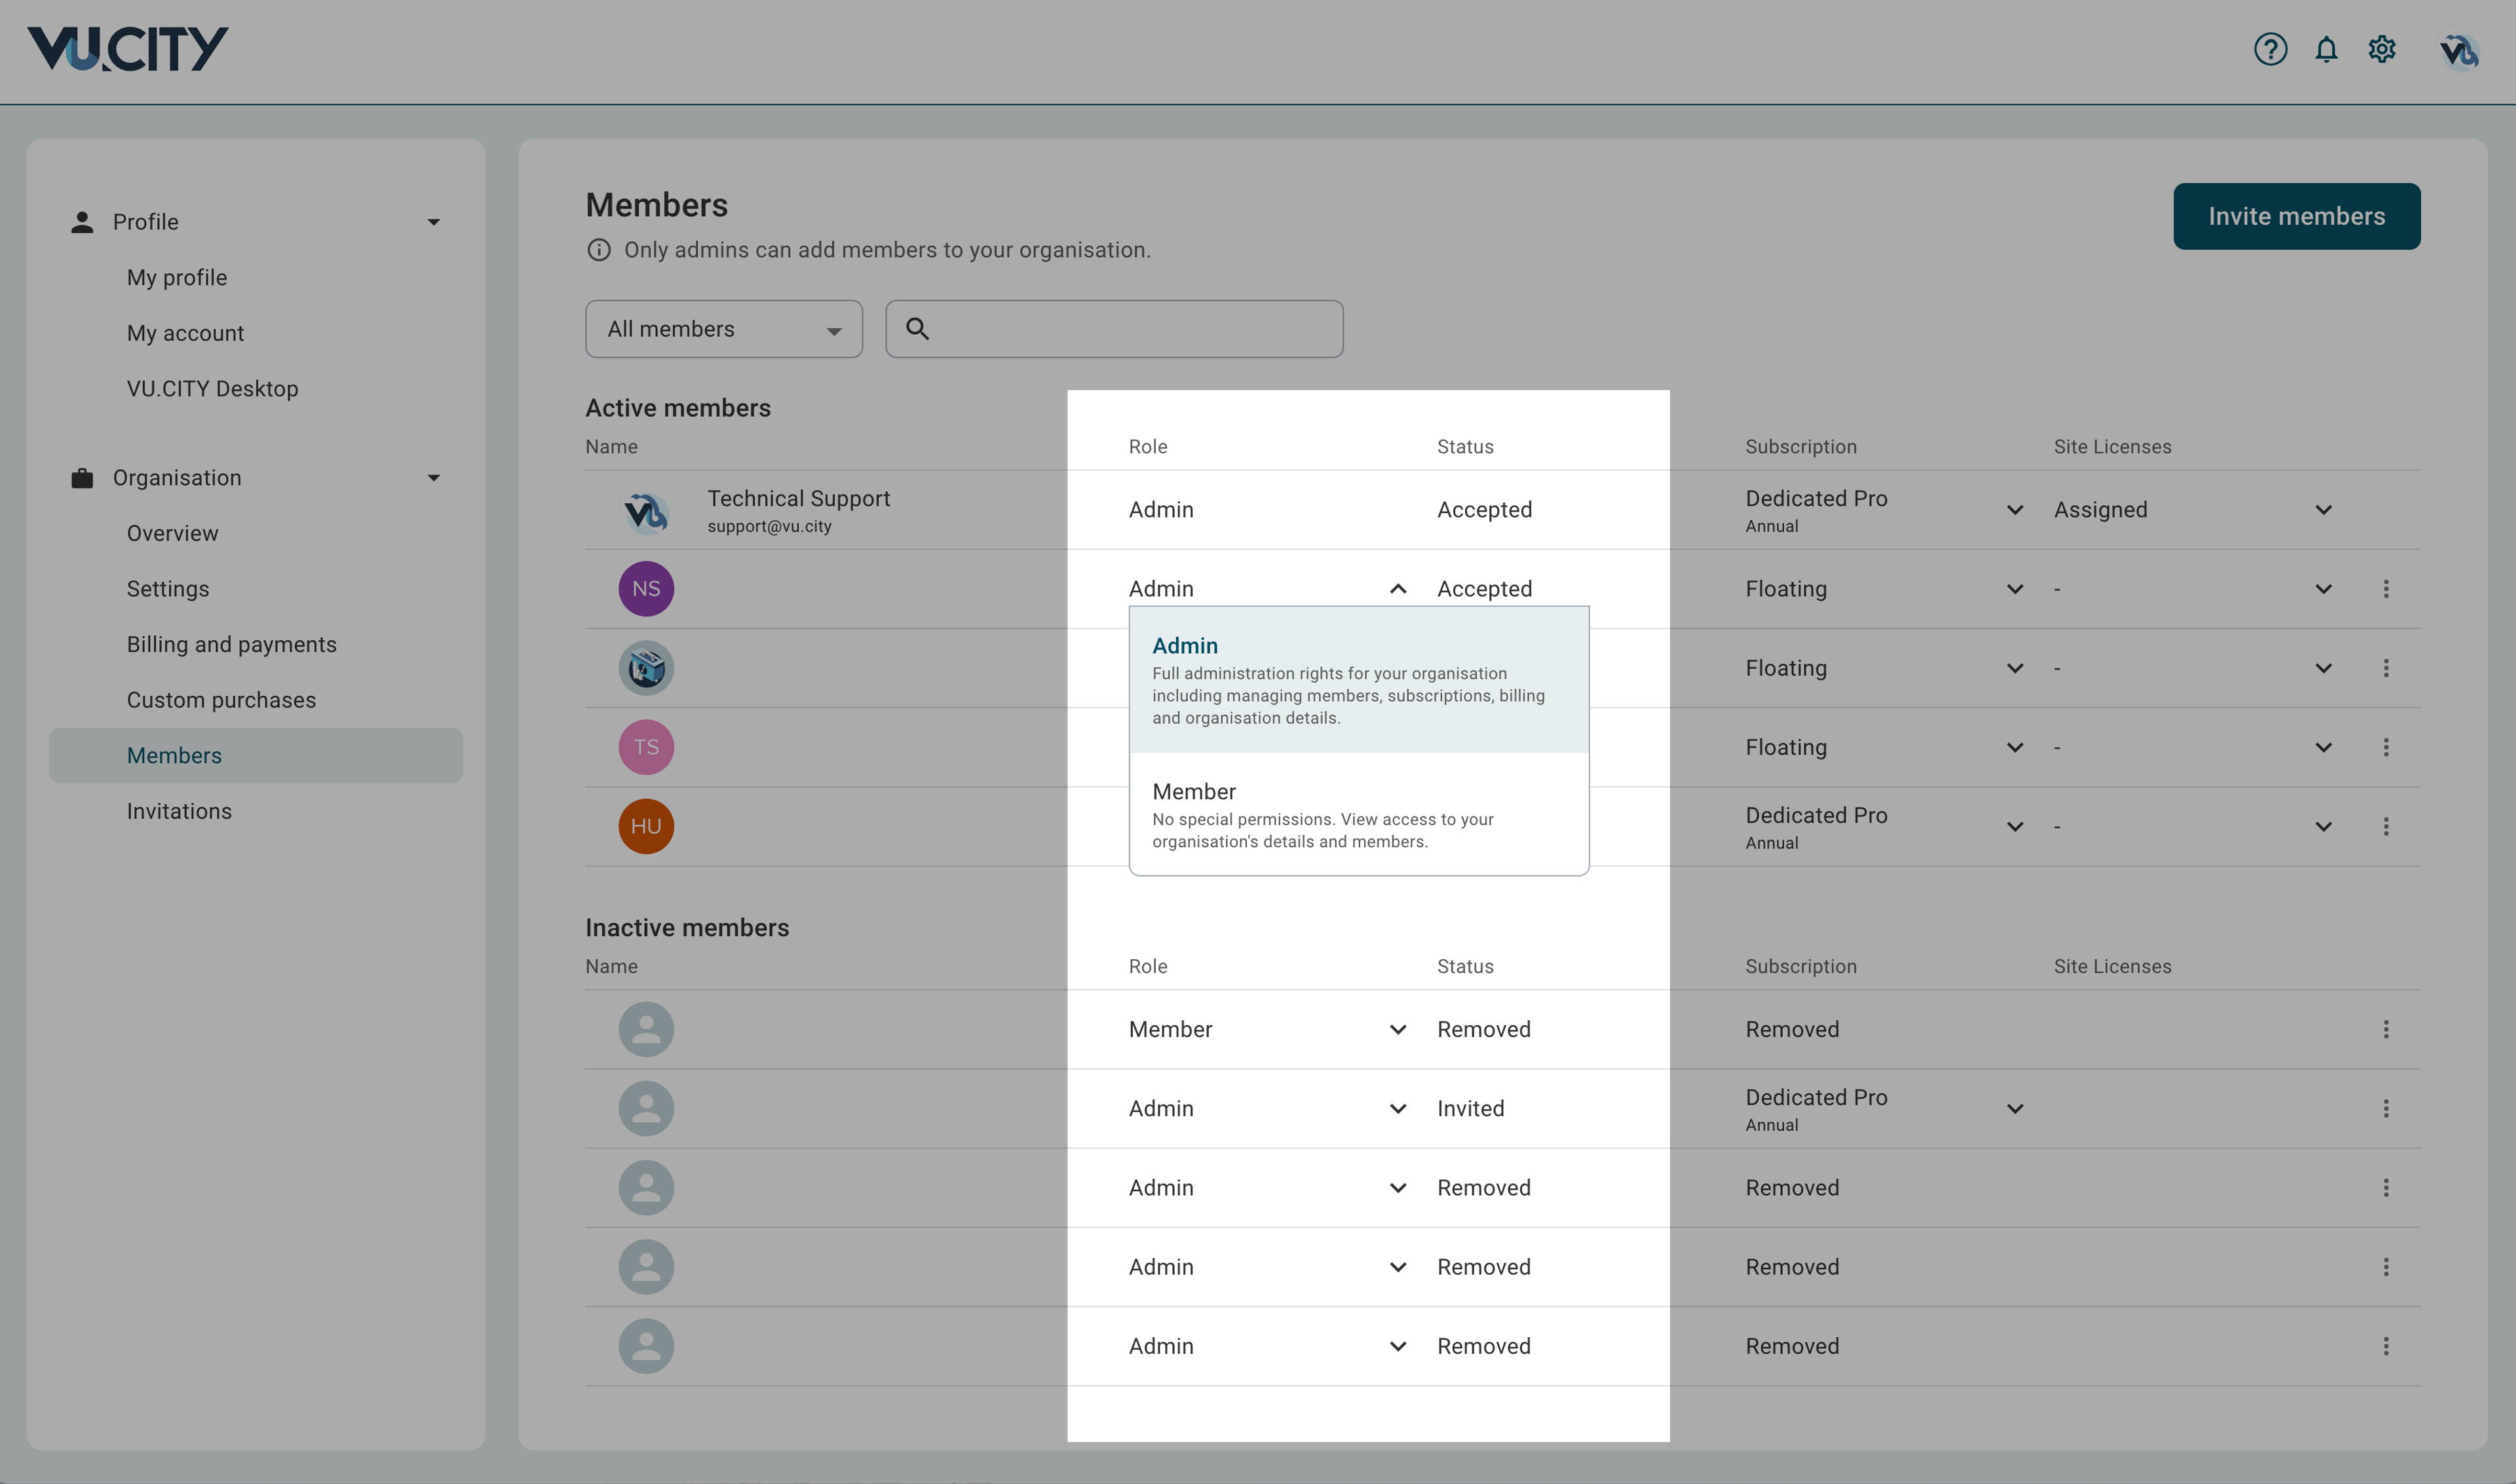The height and width of the screenshot is (1484, 2516).
Task: Click the Invite members button
Action: coord(2296,216)
